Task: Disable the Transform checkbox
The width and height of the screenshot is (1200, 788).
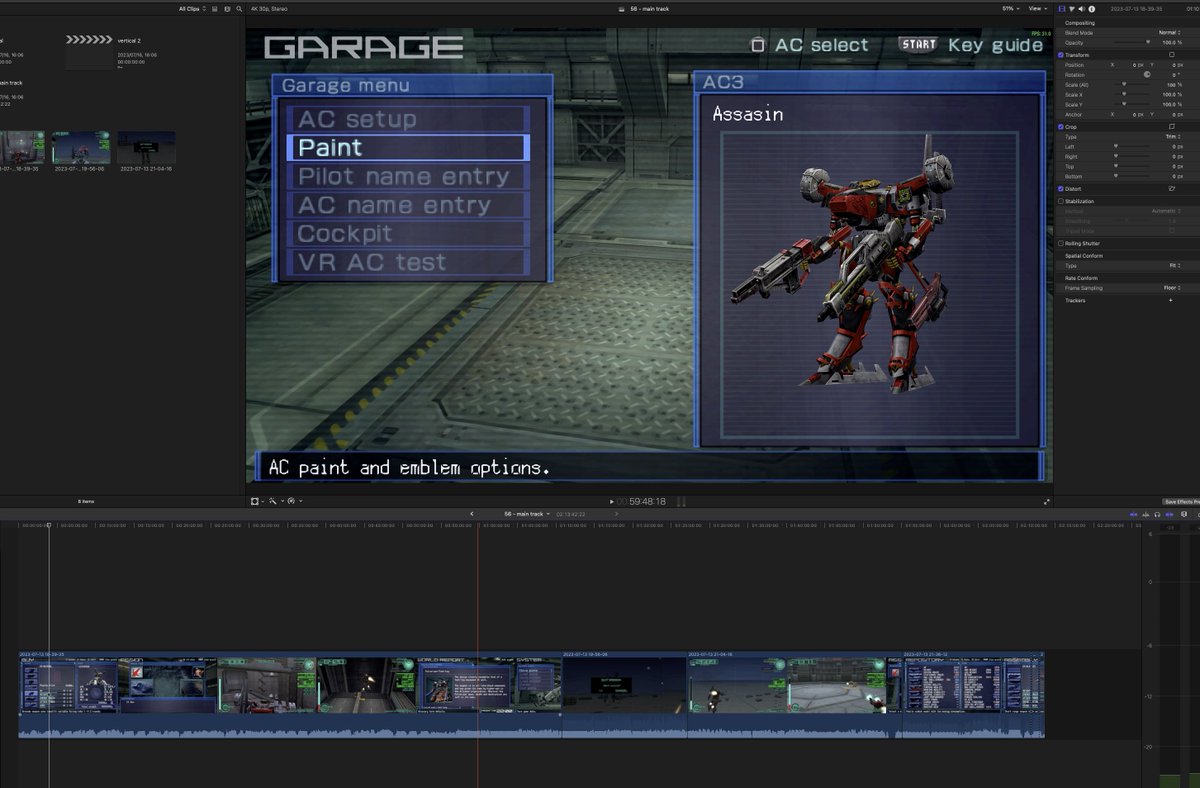Action: point(1062,54)
